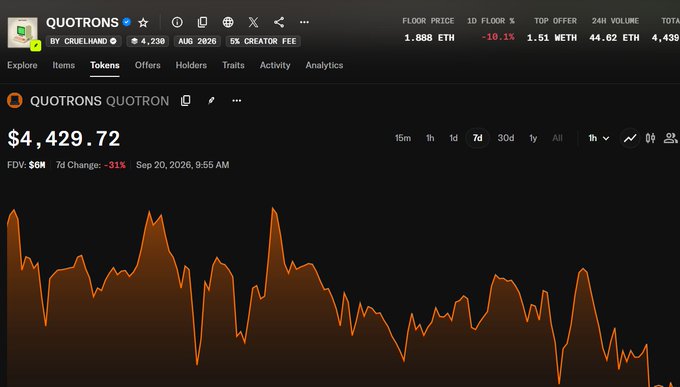Open the collection info circle icon
Viewport: 680px width, 387px height.
(x=177, y=22)
